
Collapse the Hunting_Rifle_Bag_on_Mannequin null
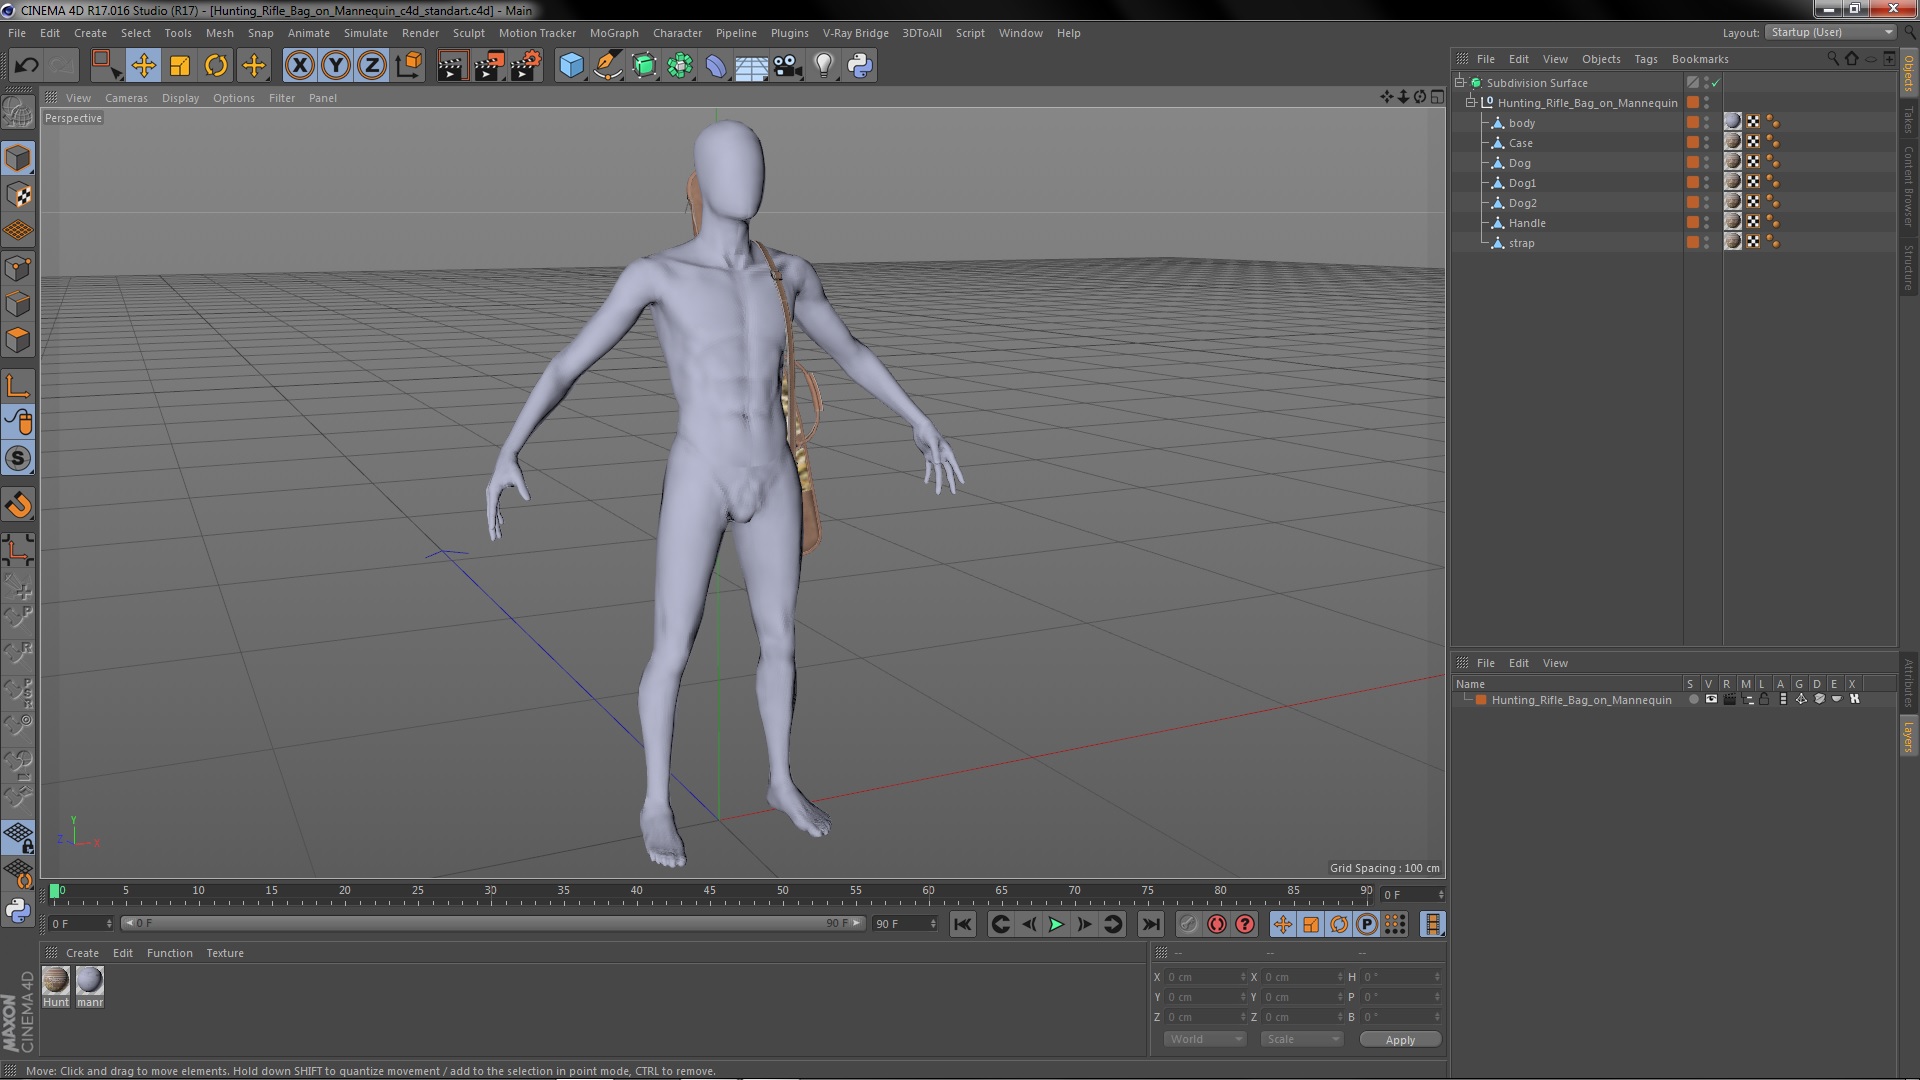point(1471,103)
